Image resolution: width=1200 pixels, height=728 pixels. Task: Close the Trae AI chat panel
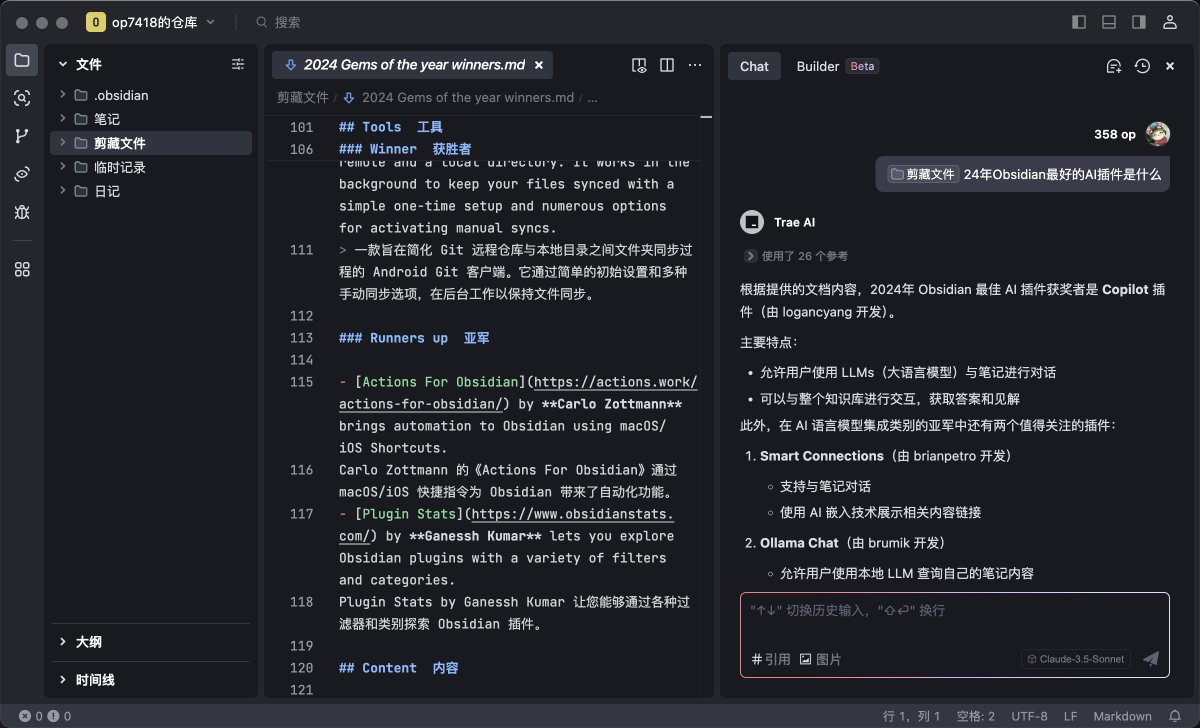point(1170,66)
